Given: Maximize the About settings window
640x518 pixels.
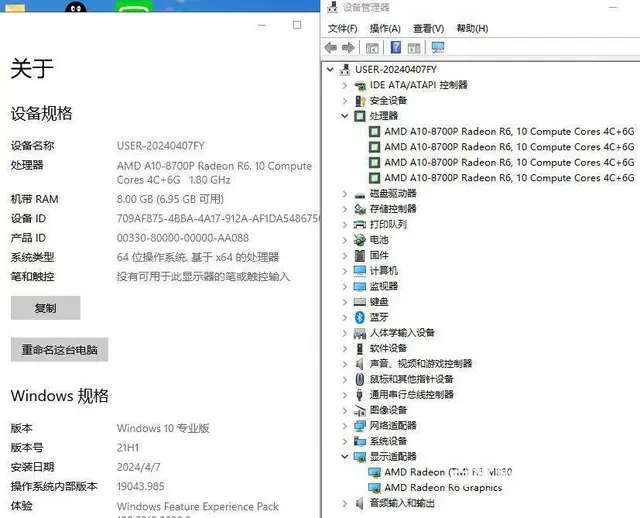Looking at the screenshot, I should coord(297,25).
